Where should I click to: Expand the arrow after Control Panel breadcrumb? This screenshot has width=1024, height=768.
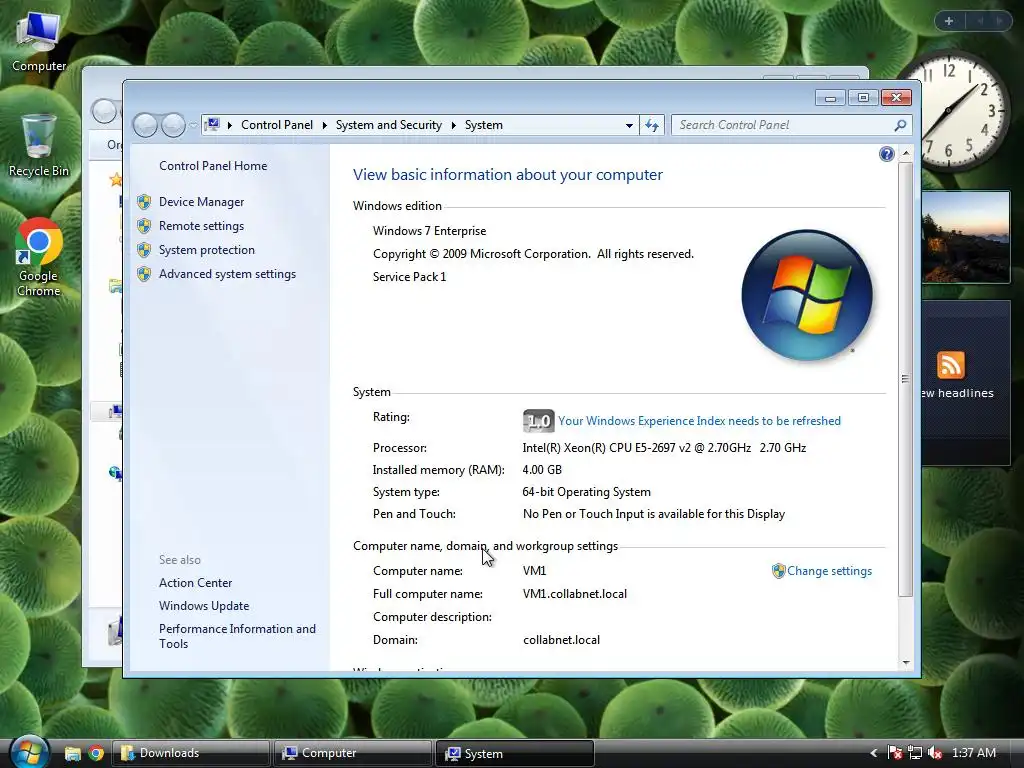[325, 125]
